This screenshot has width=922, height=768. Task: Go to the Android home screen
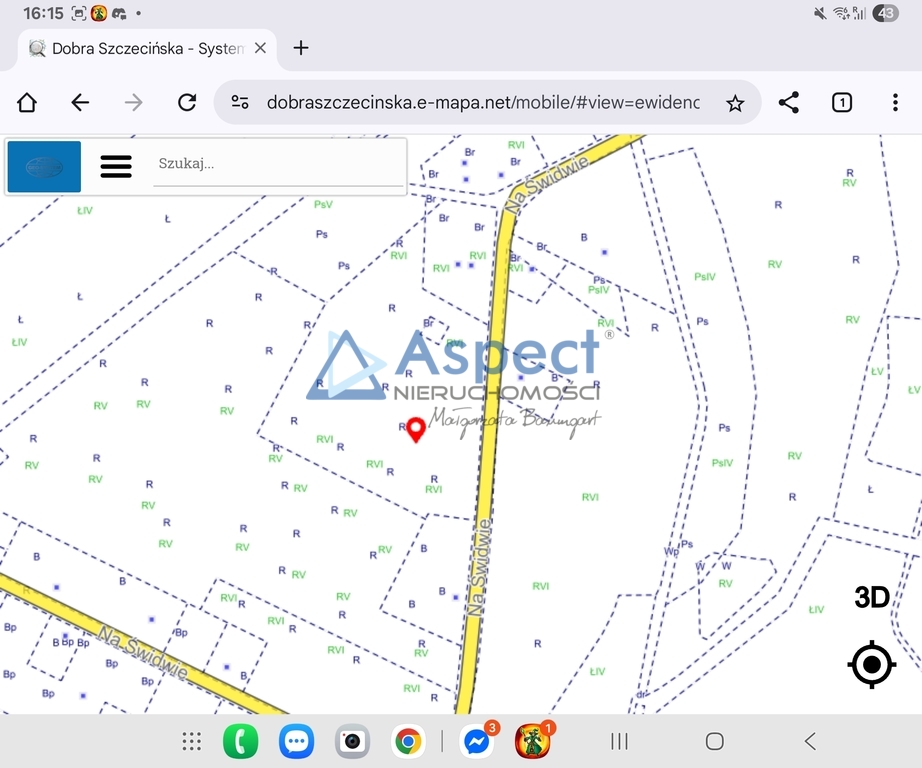(x=714, y=742)
